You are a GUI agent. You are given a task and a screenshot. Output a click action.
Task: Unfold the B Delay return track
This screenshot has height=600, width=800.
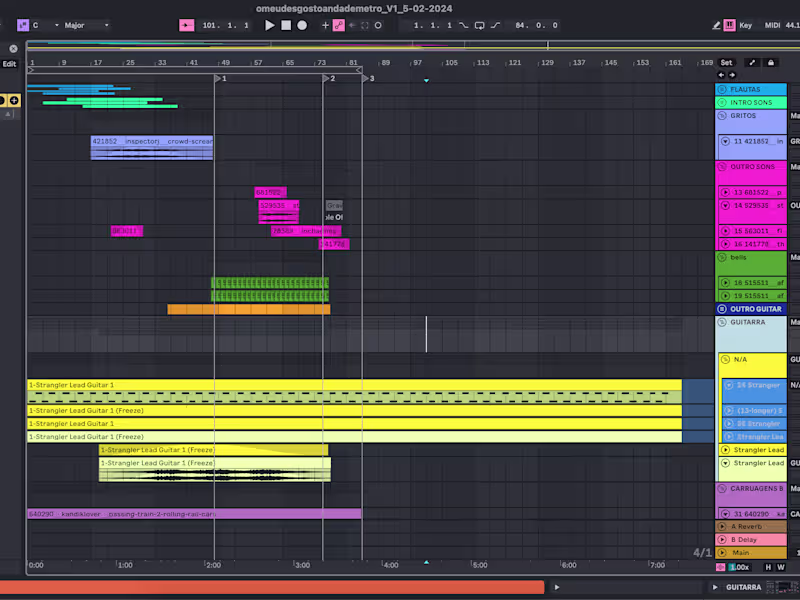tap(723, 539)
